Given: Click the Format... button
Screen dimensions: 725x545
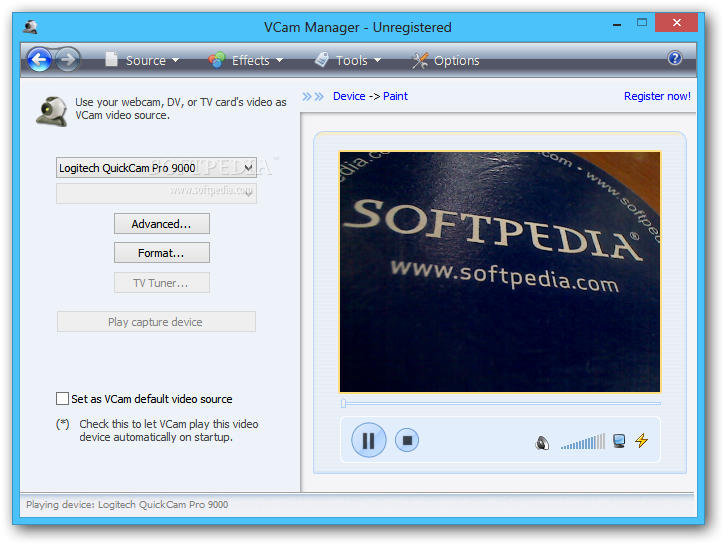Looking at the screenshot, I should point(162,253).
